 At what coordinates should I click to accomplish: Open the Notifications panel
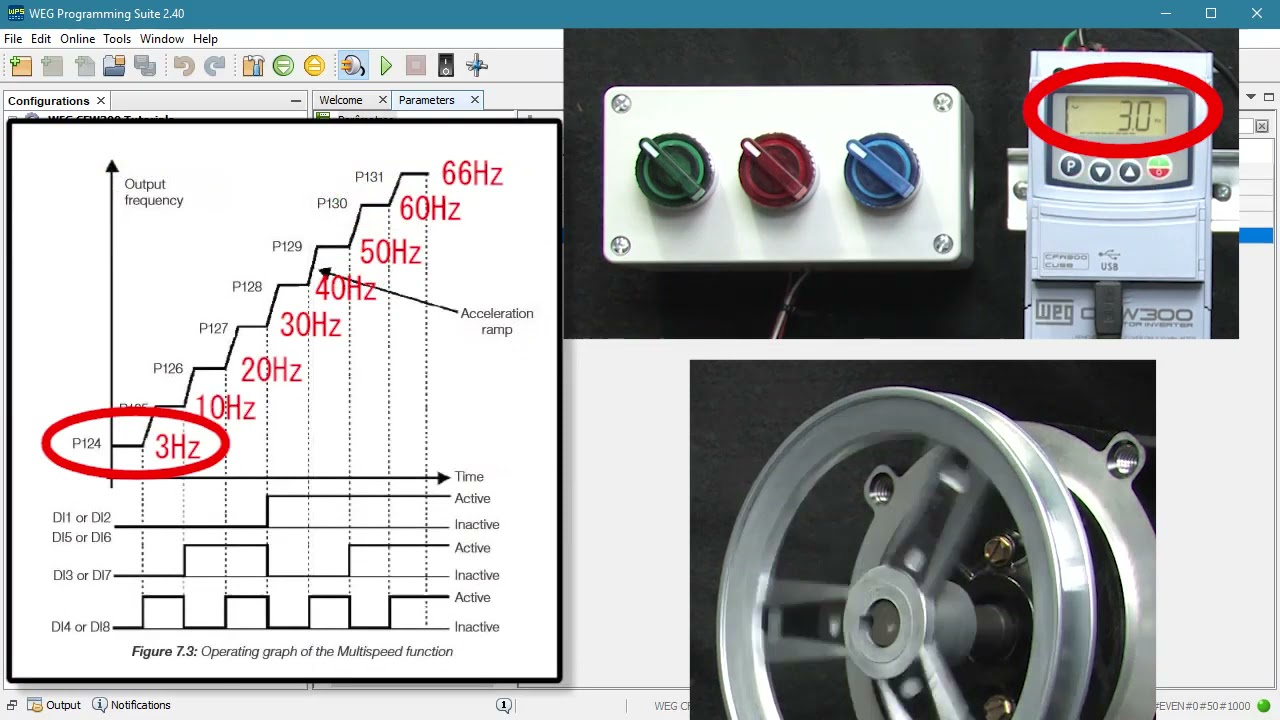(131, 705)
